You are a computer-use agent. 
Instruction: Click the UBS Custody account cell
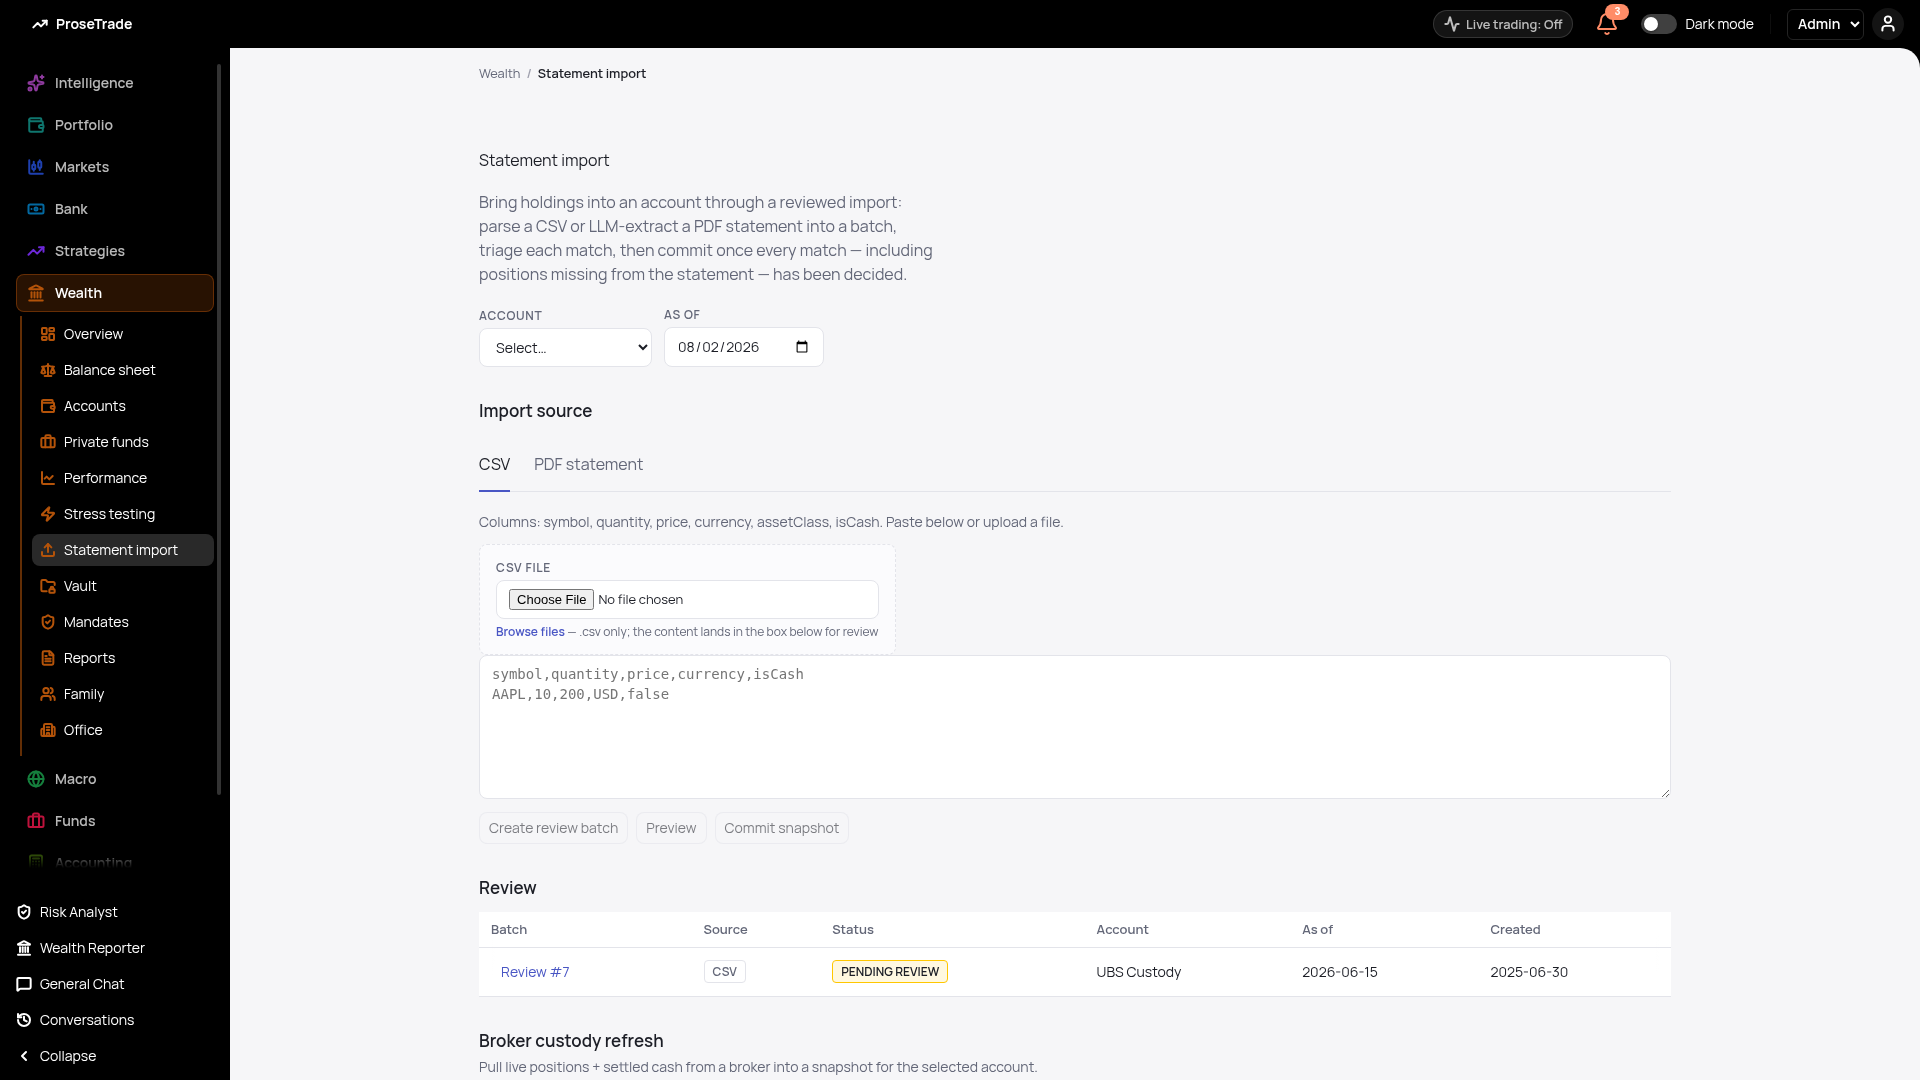tap(1138, 972)
